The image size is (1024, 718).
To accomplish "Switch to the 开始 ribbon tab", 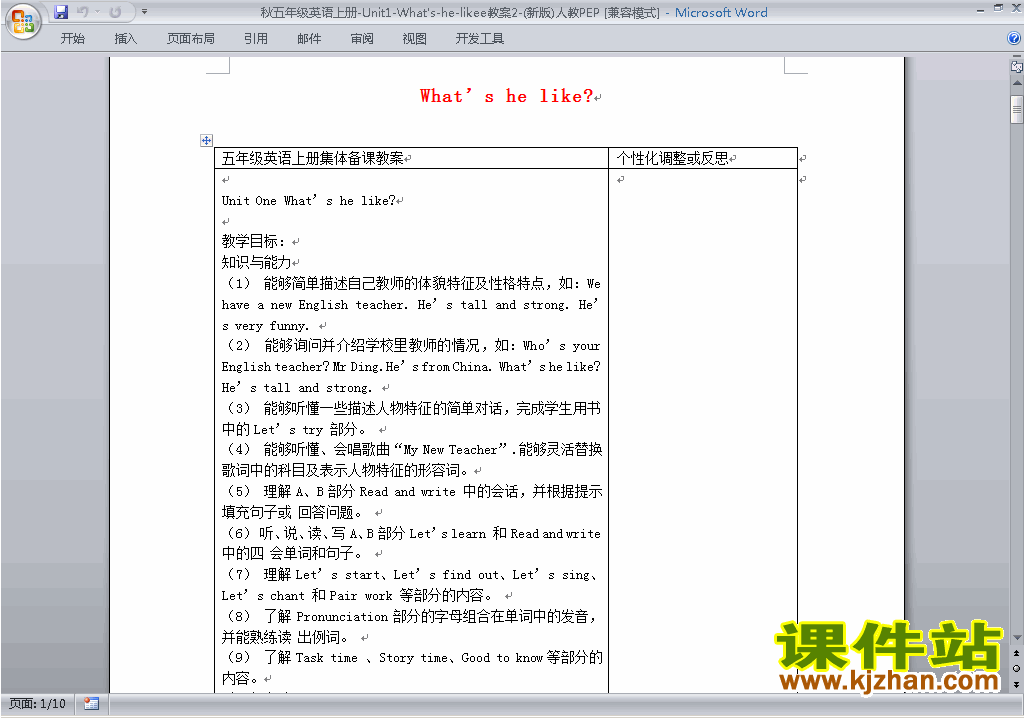I will (72, 39).
